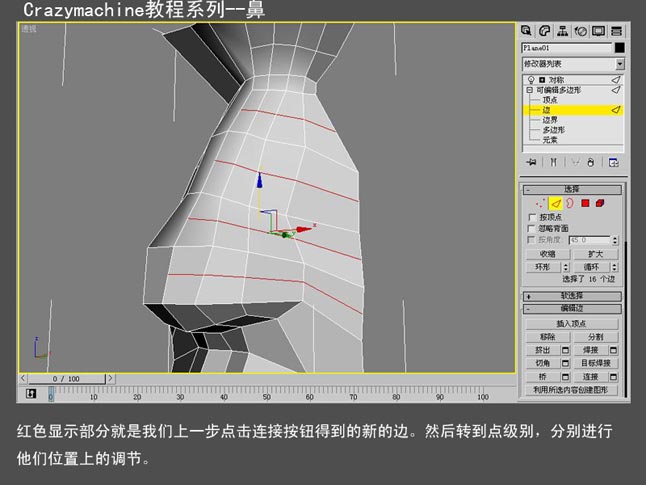
Task: Click the 移除 button
Action: coord(548,337)
